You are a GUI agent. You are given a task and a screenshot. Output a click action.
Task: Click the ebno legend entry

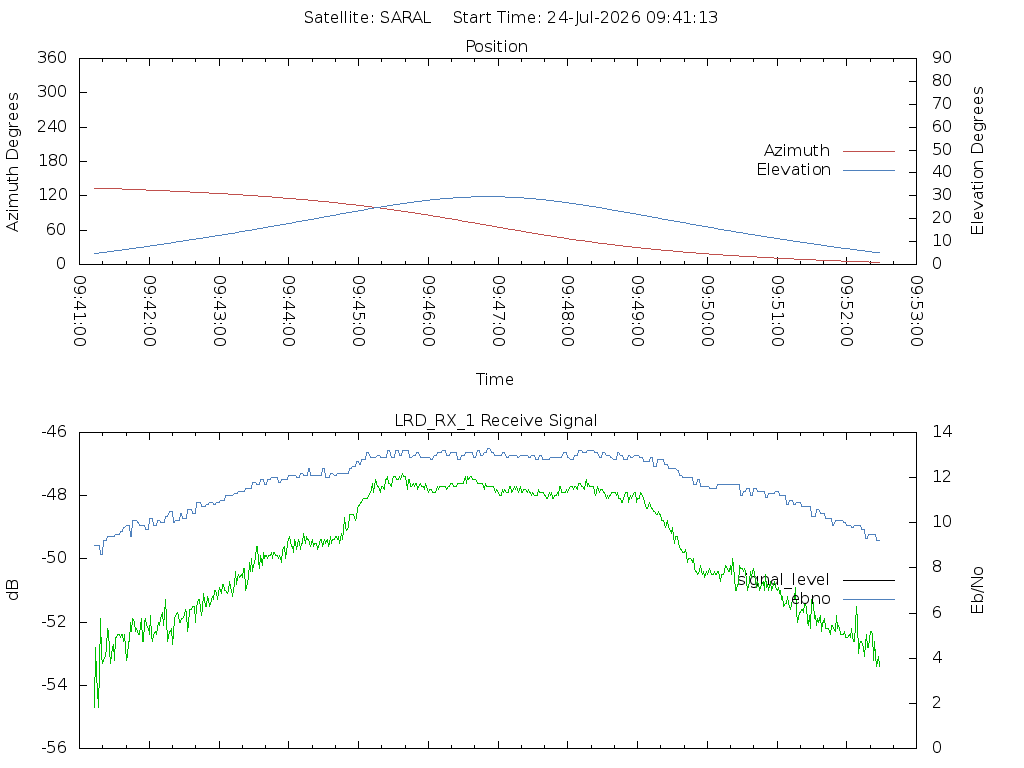810,599
